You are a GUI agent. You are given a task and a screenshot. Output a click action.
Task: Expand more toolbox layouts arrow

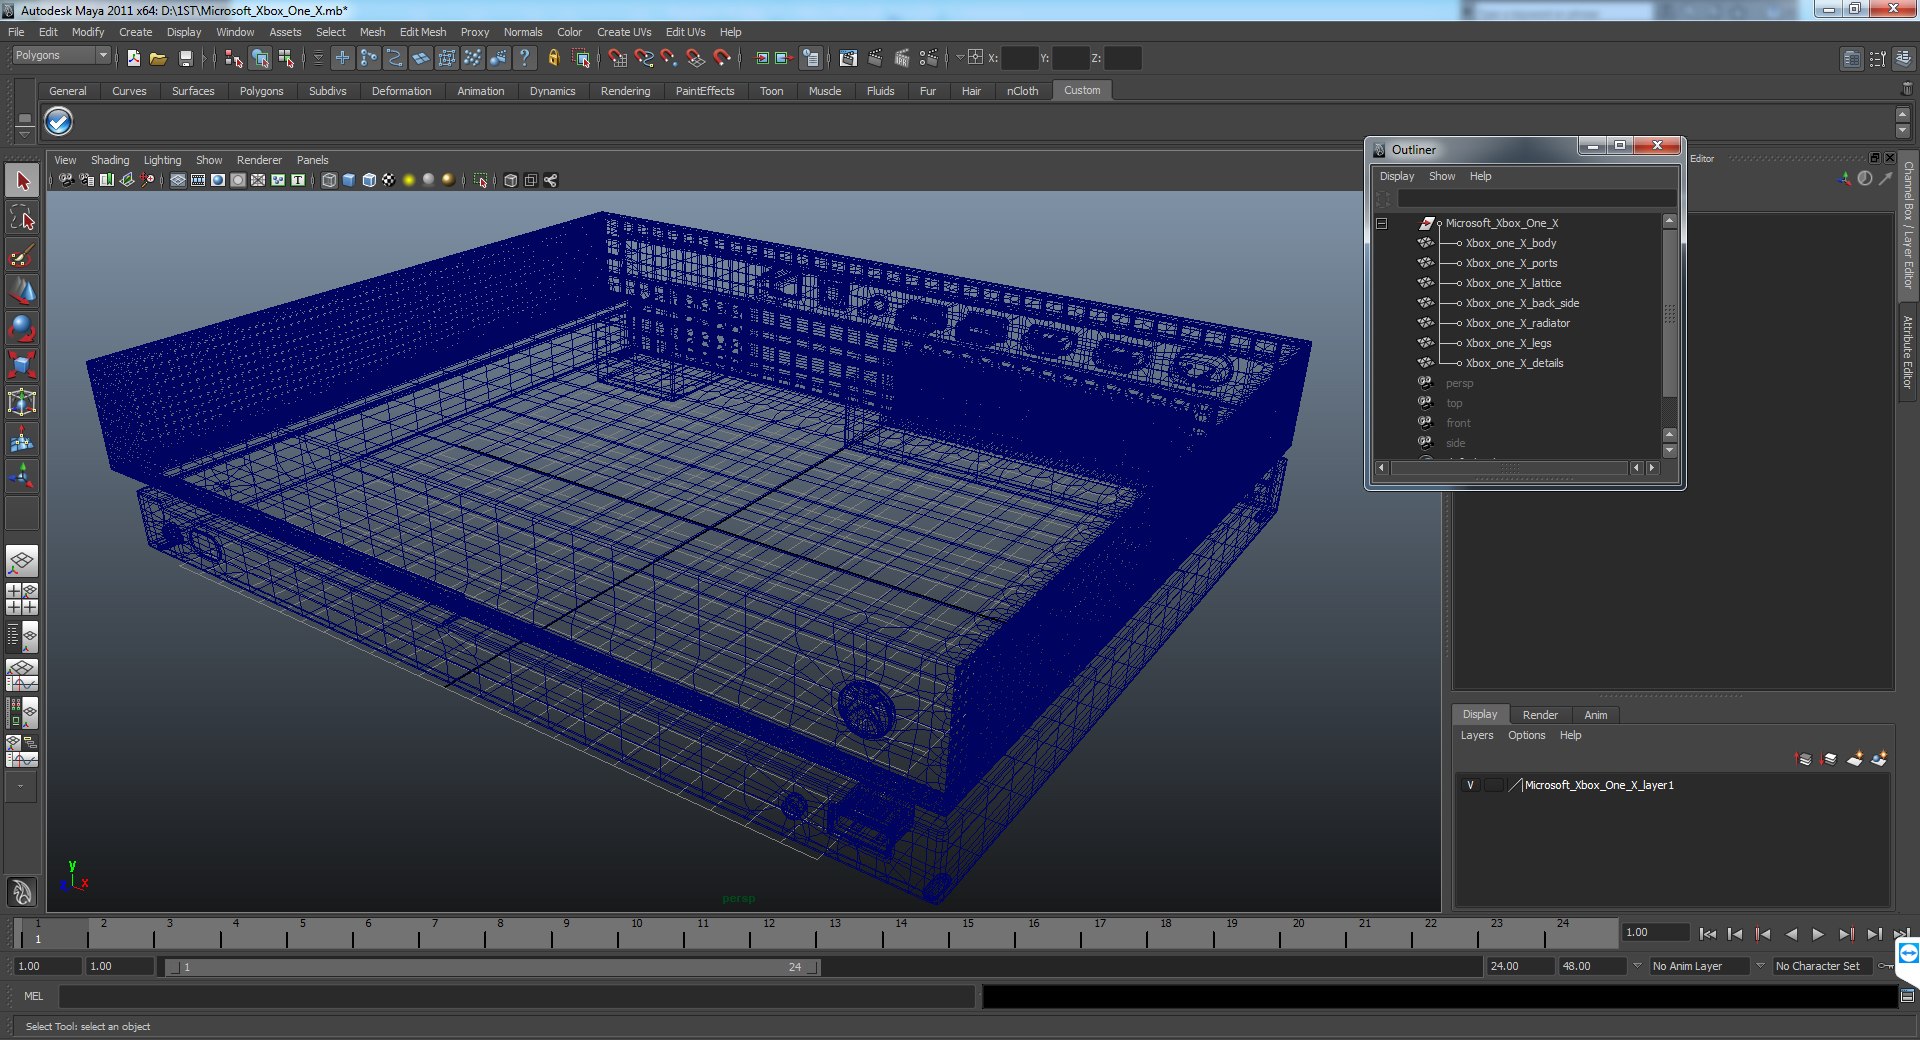(x=21, y=787)
